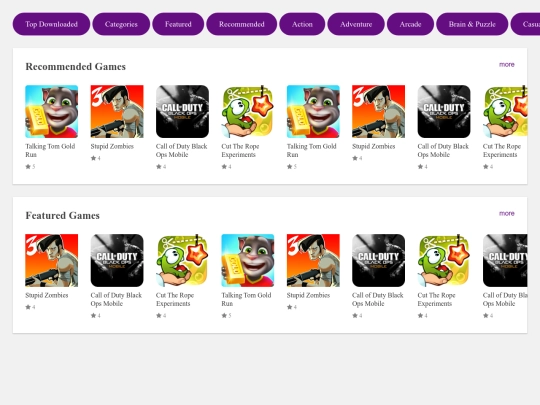Click first 'Stupid Zombies' title in Featured Games

(x=46, y=295)
